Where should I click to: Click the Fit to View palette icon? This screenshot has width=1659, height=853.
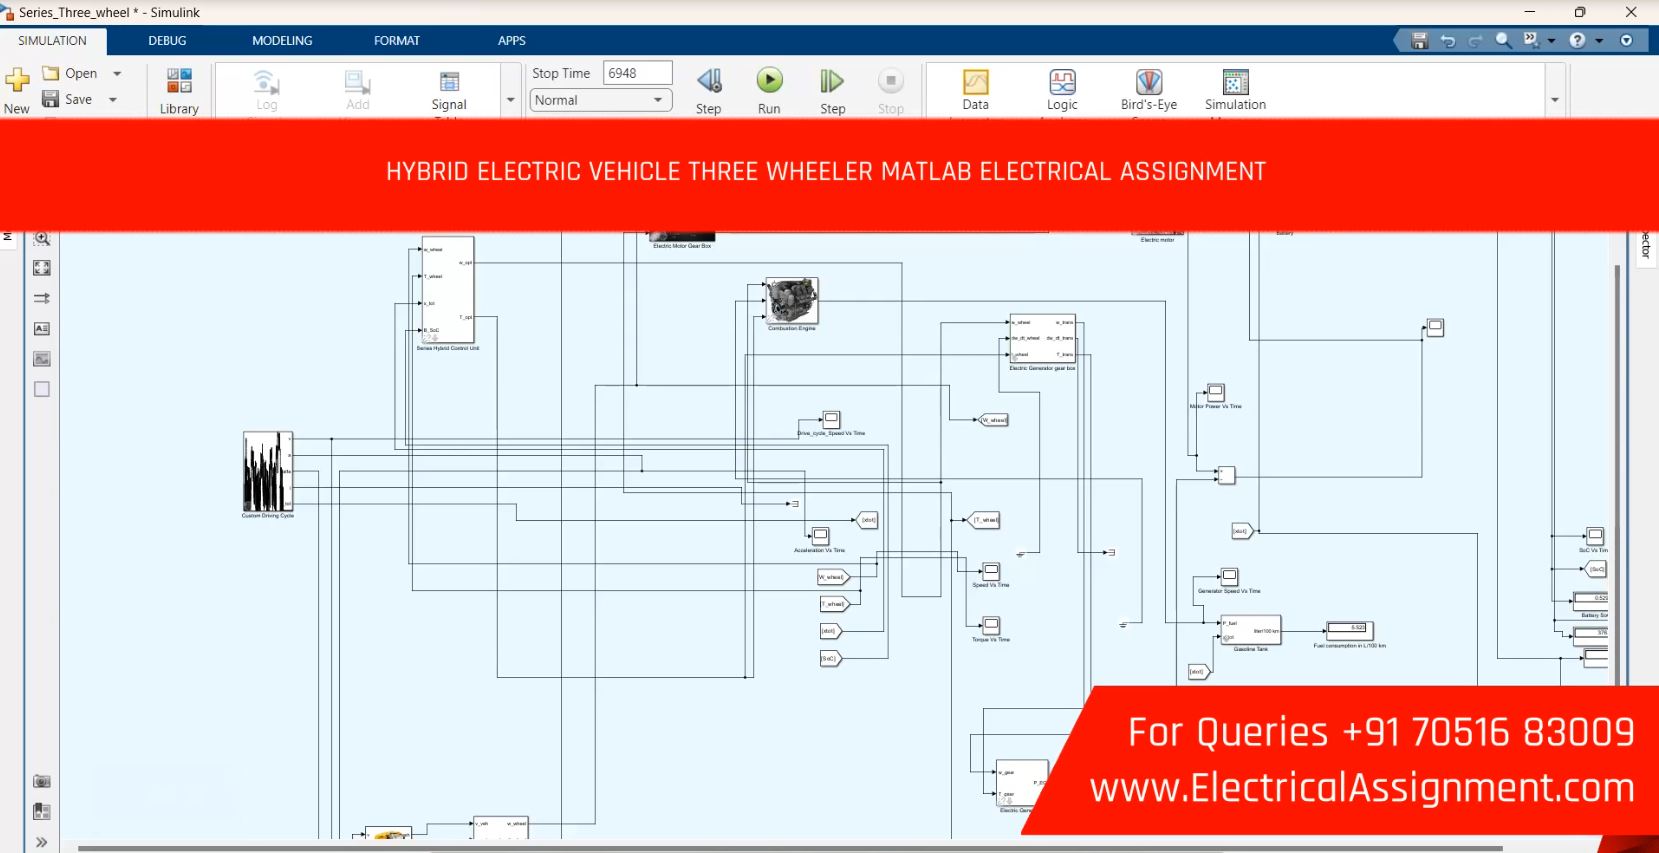tap(42, 268)
